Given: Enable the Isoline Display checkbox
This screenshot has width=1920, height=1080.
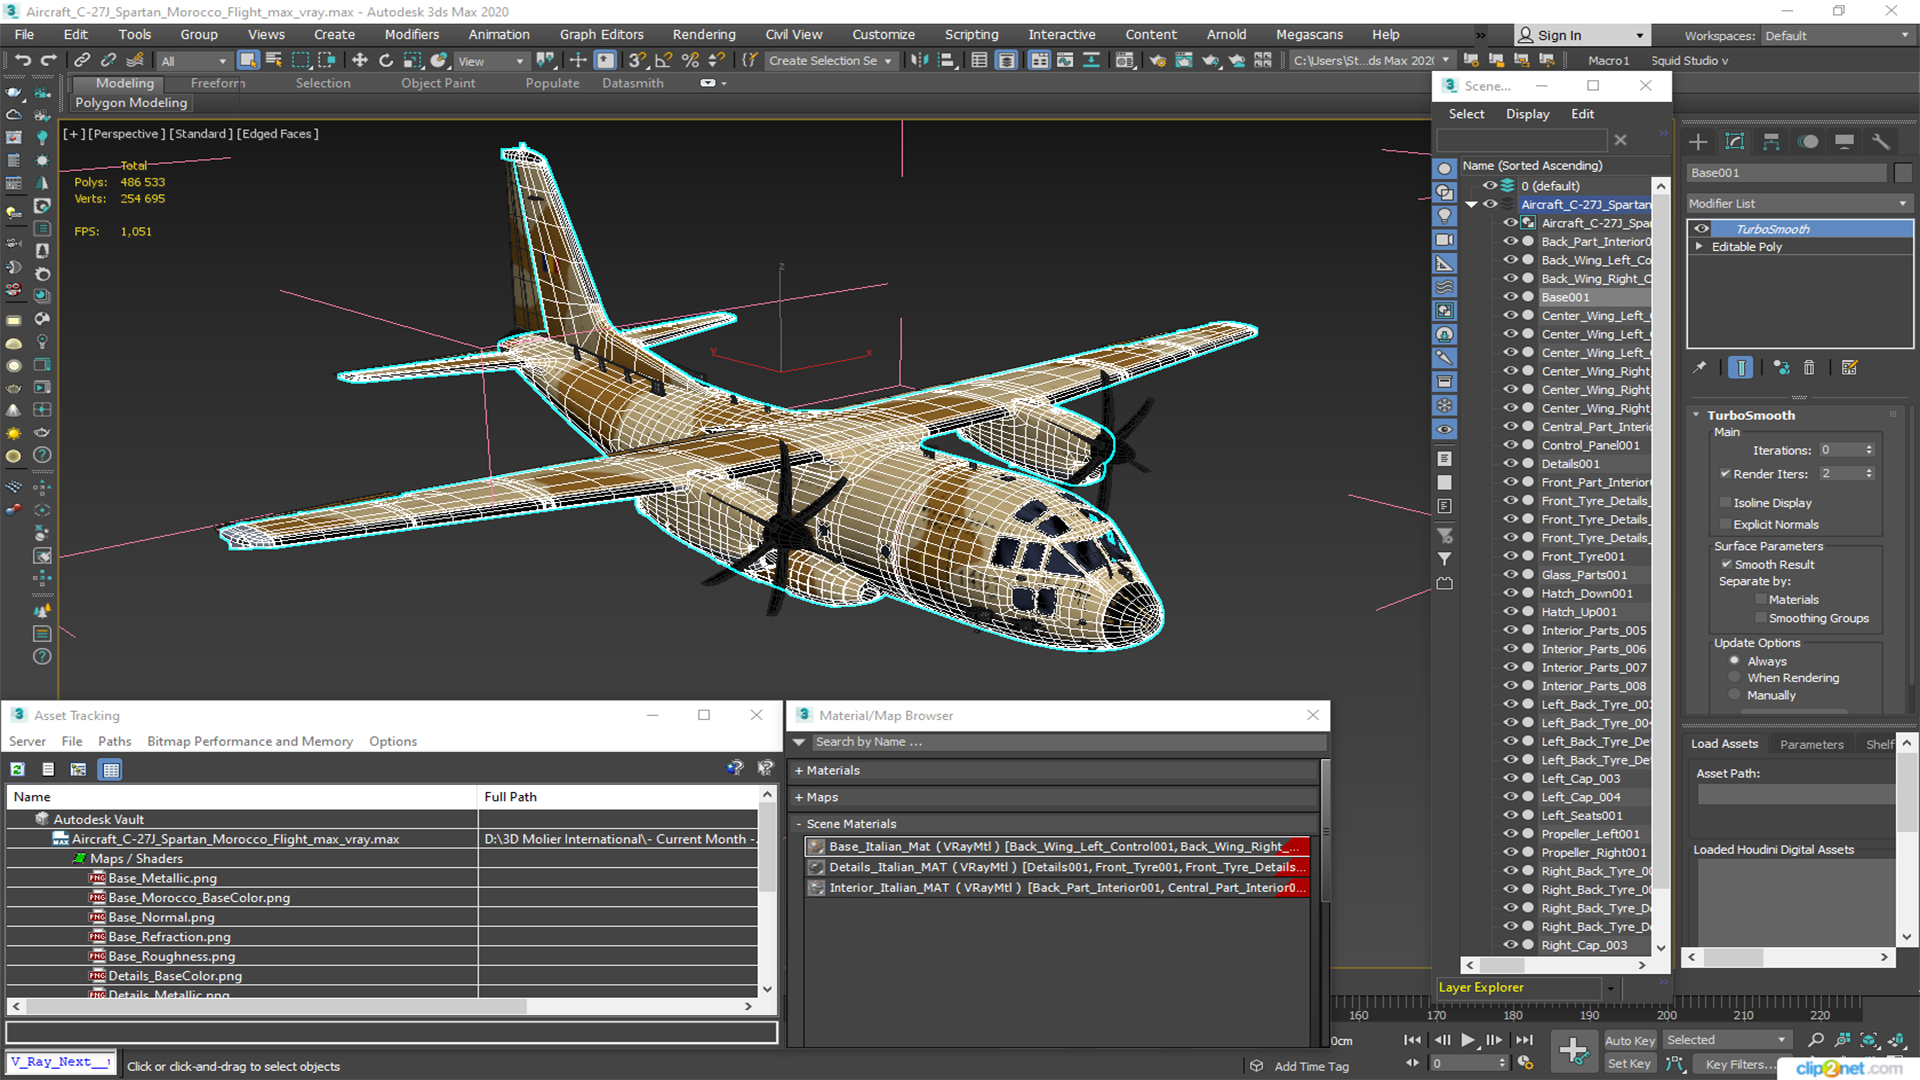Looking at the screenshot, I should point(1725,503).
